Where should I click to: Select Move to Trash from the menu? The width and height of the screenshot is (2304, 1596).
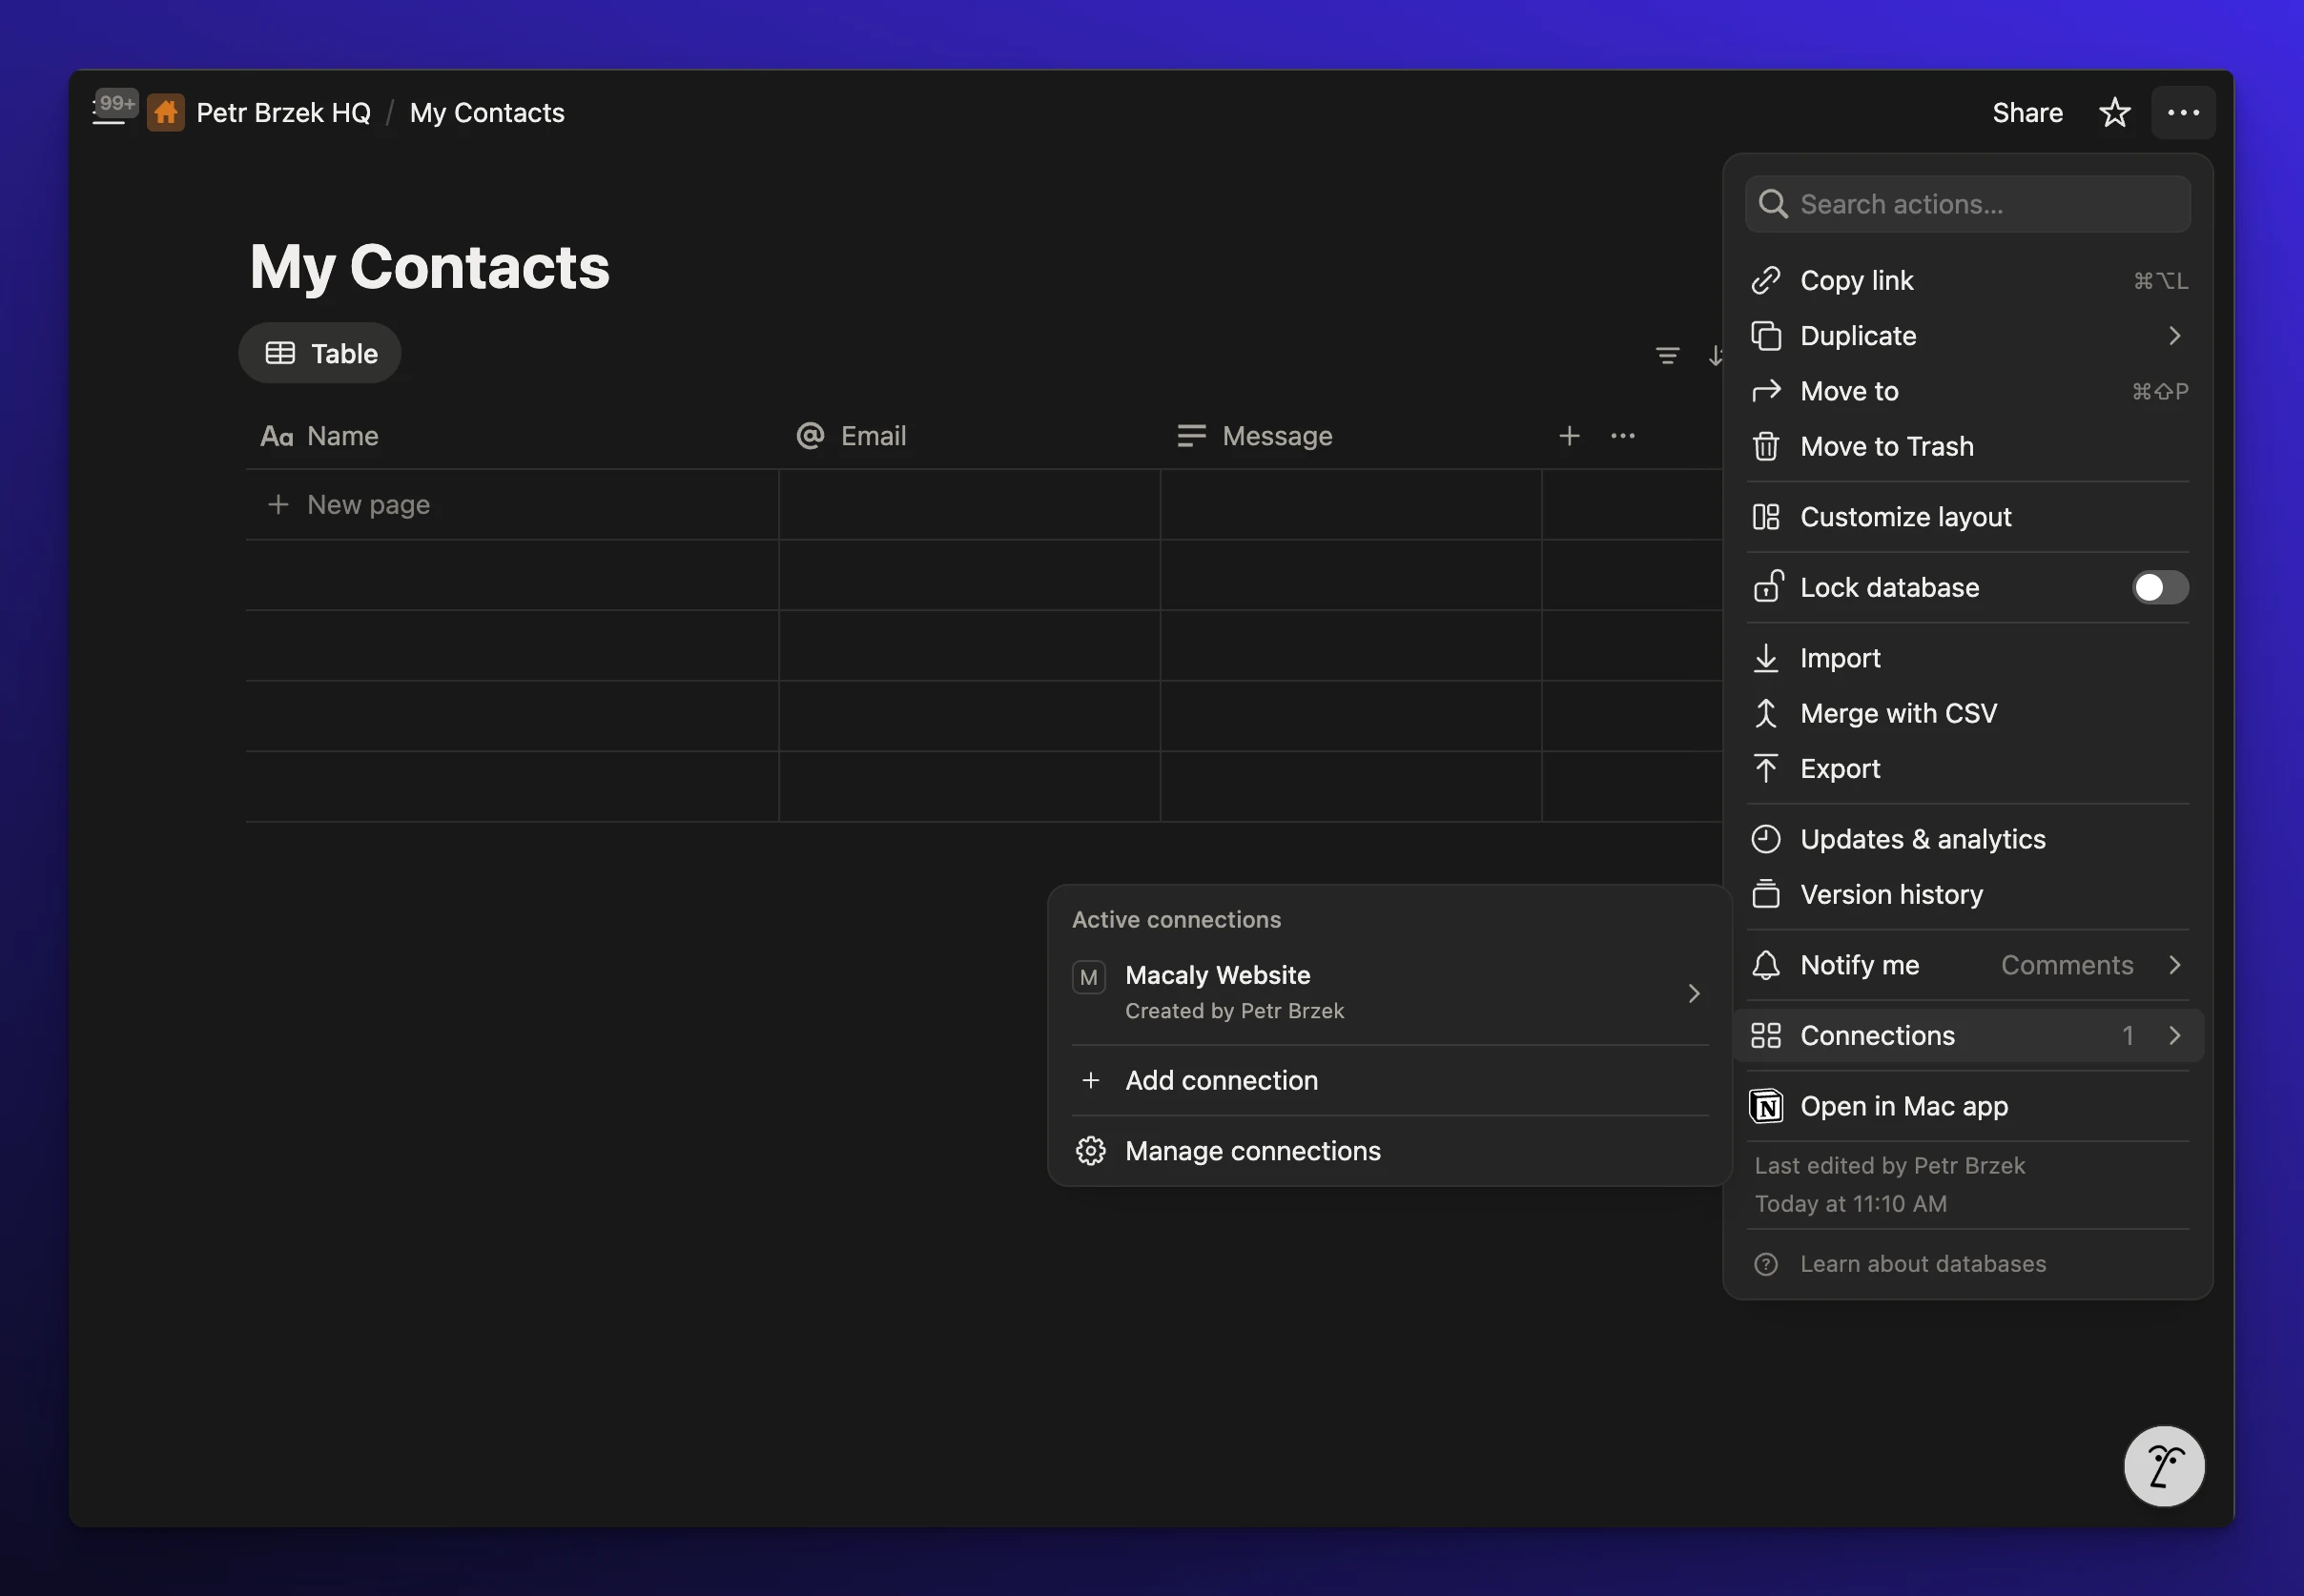[x=1886, y=446]
